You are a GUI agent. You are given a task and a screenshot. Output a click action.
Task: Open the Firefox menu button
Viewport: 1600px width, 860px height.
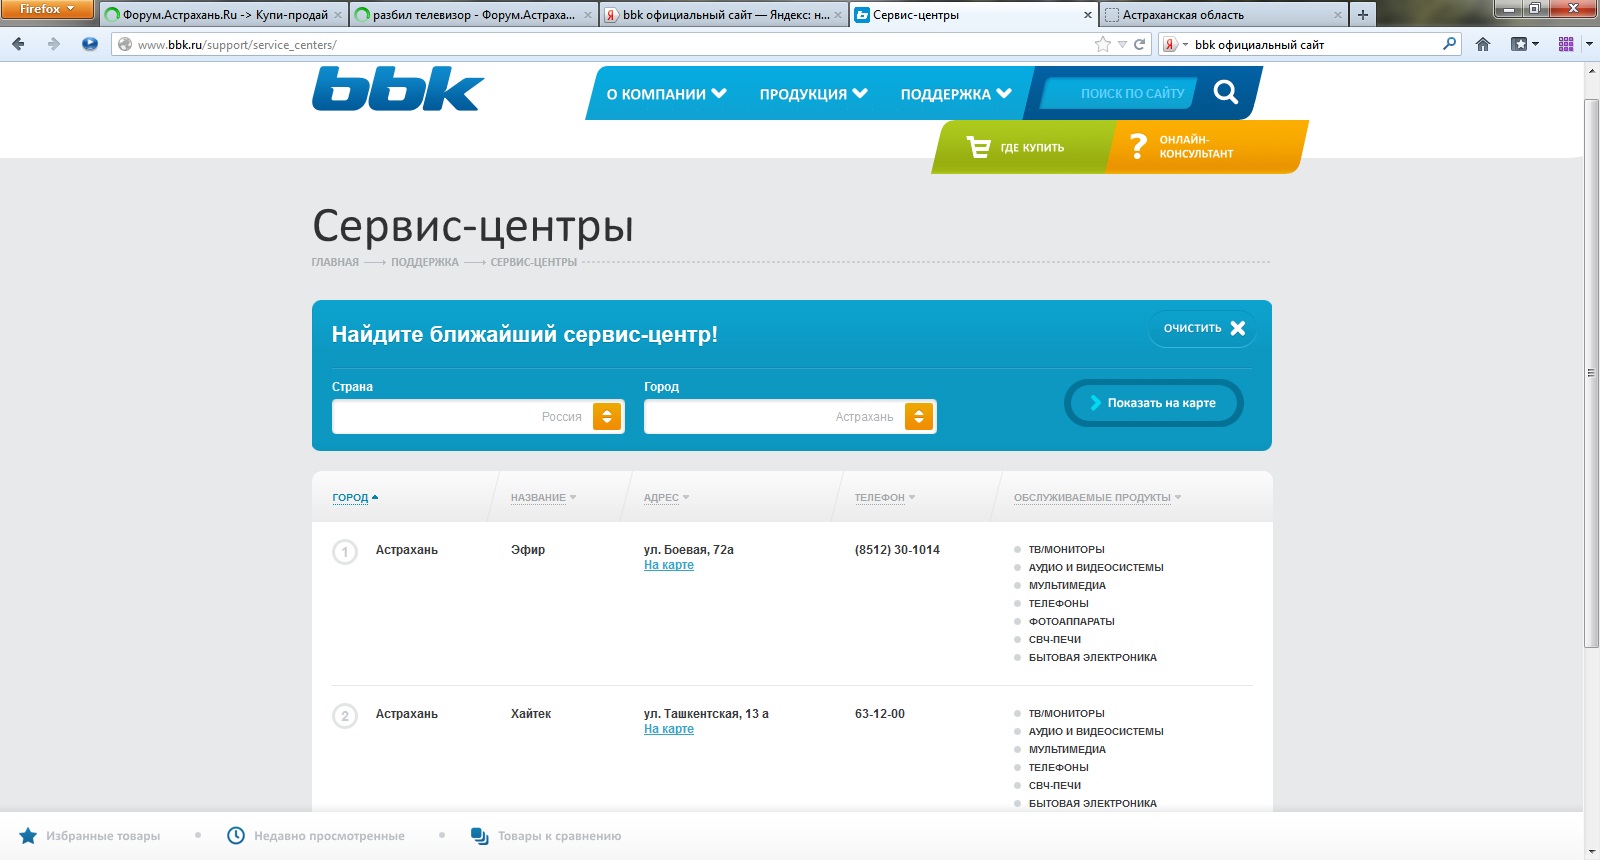(47, 9)
